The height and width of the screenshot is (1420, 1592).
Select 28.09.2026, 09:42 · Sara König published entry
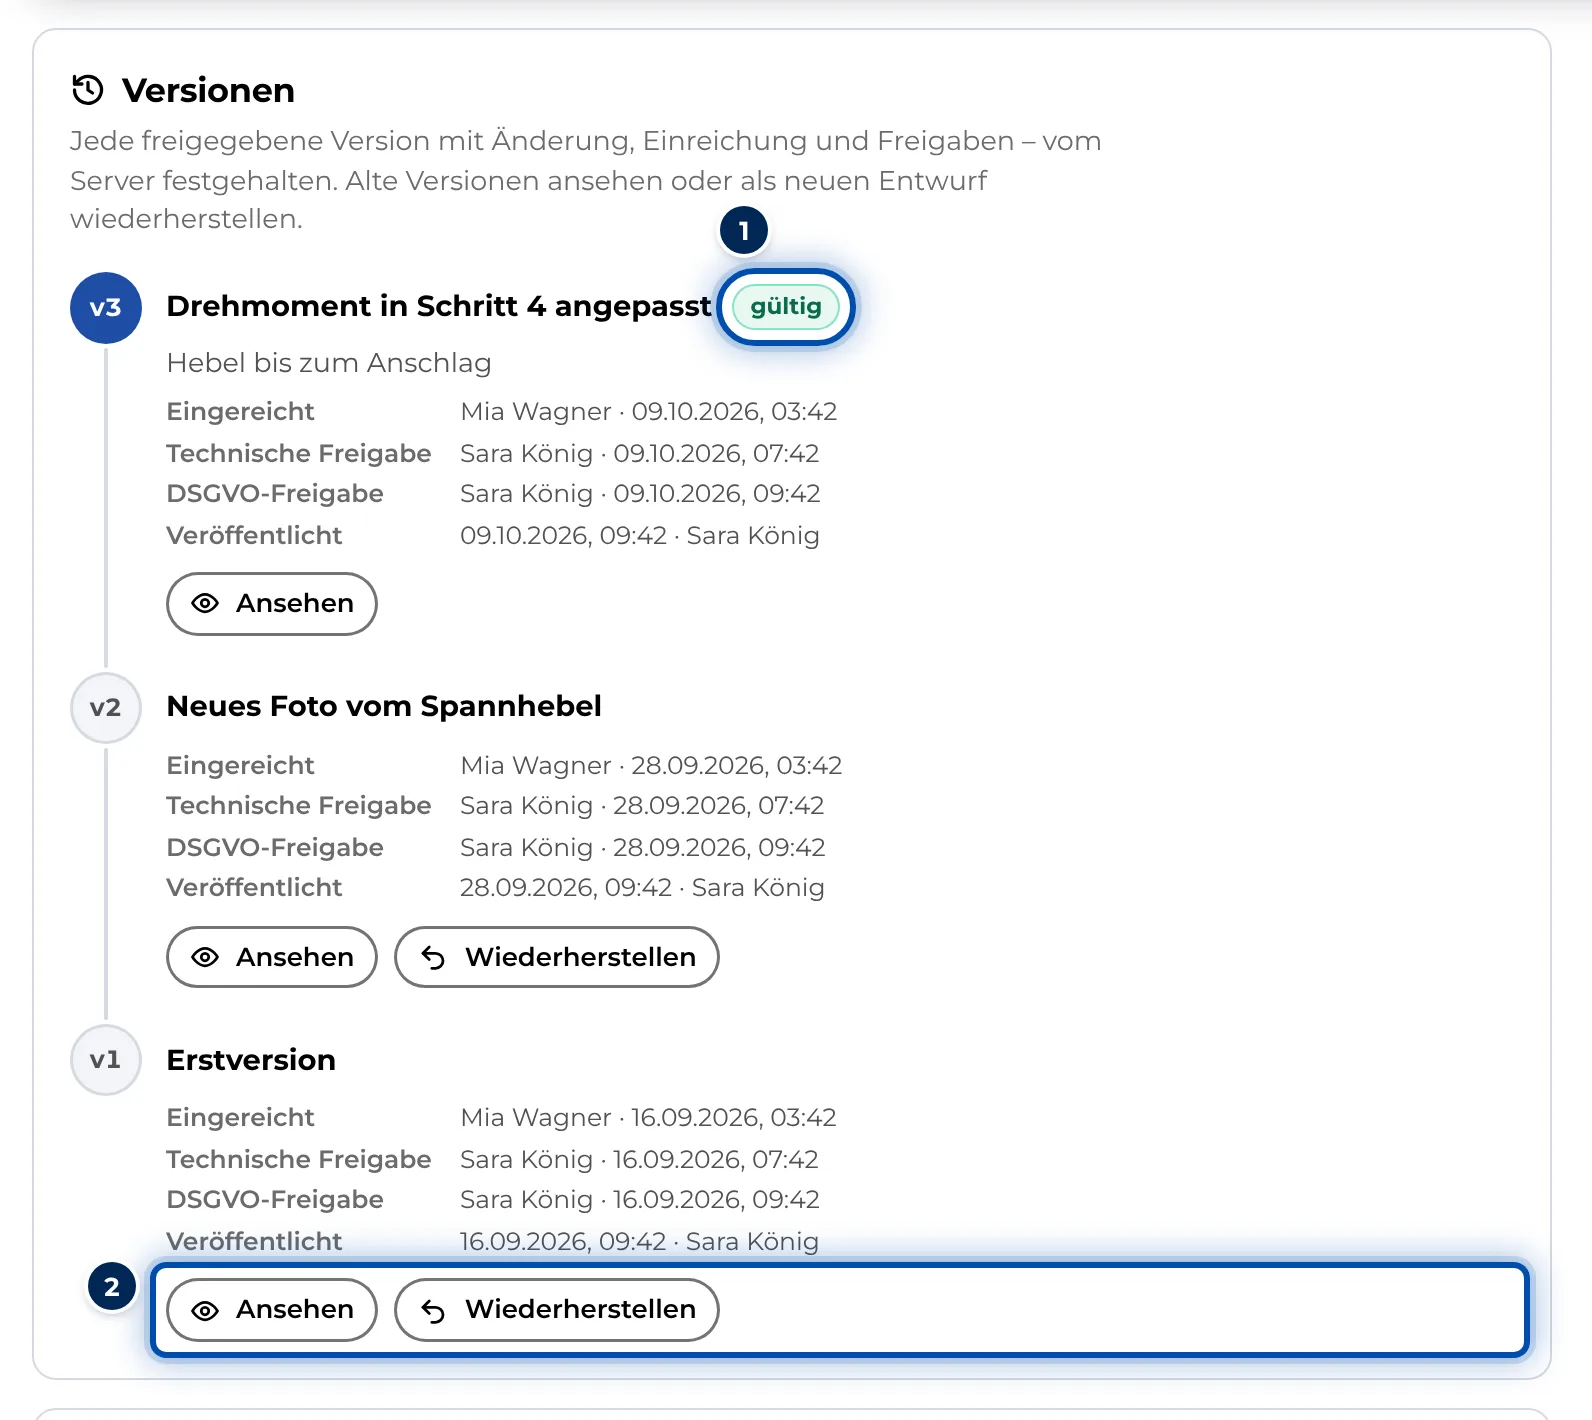(x=642, y=888)
